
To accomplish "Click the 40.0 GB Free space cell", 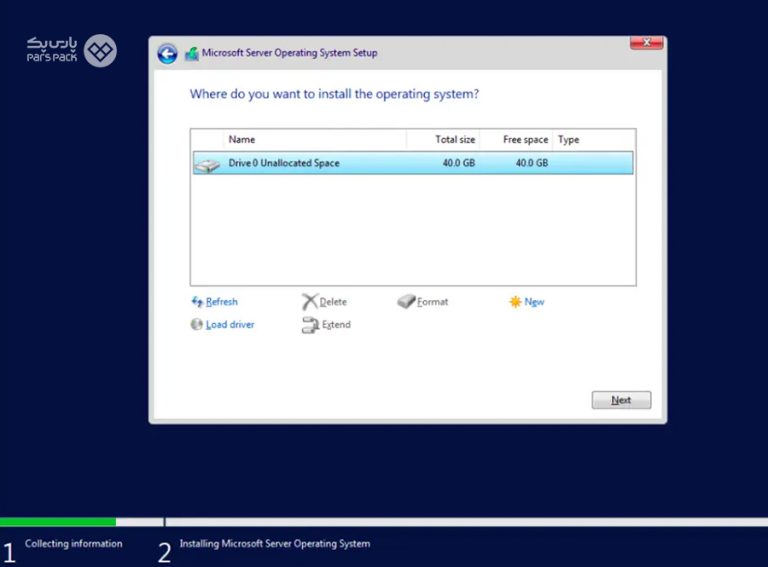I will tap(531, 163).
